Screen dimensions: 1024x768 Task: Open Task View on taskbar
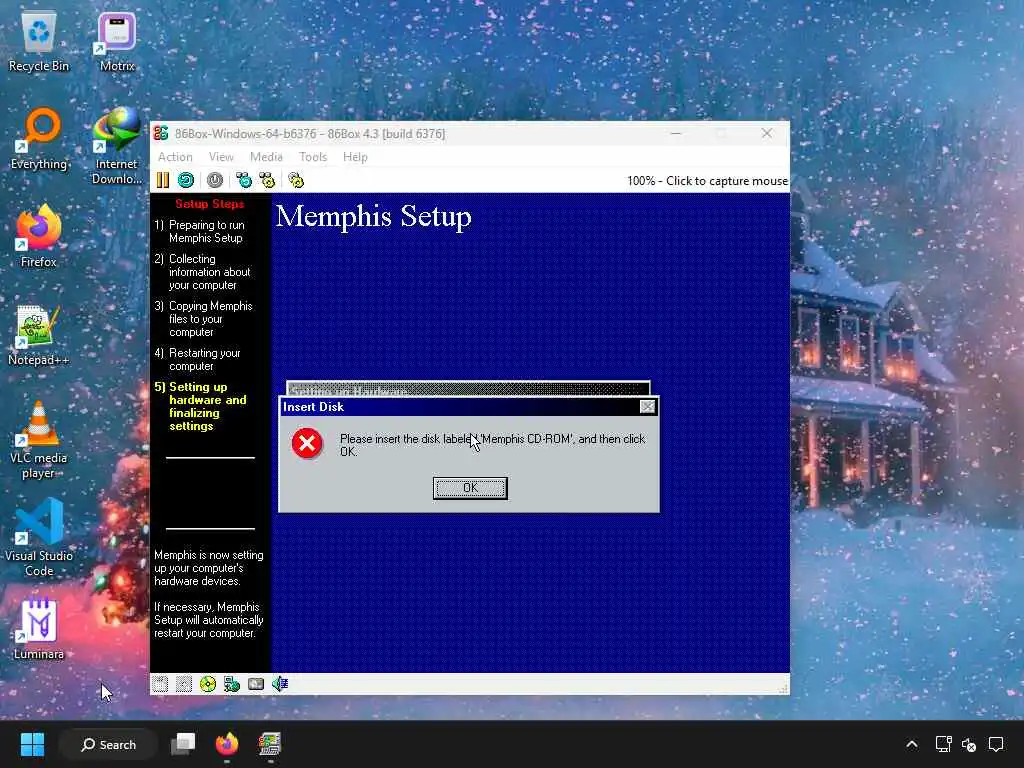pyautogui.click(x=184, y=744)
